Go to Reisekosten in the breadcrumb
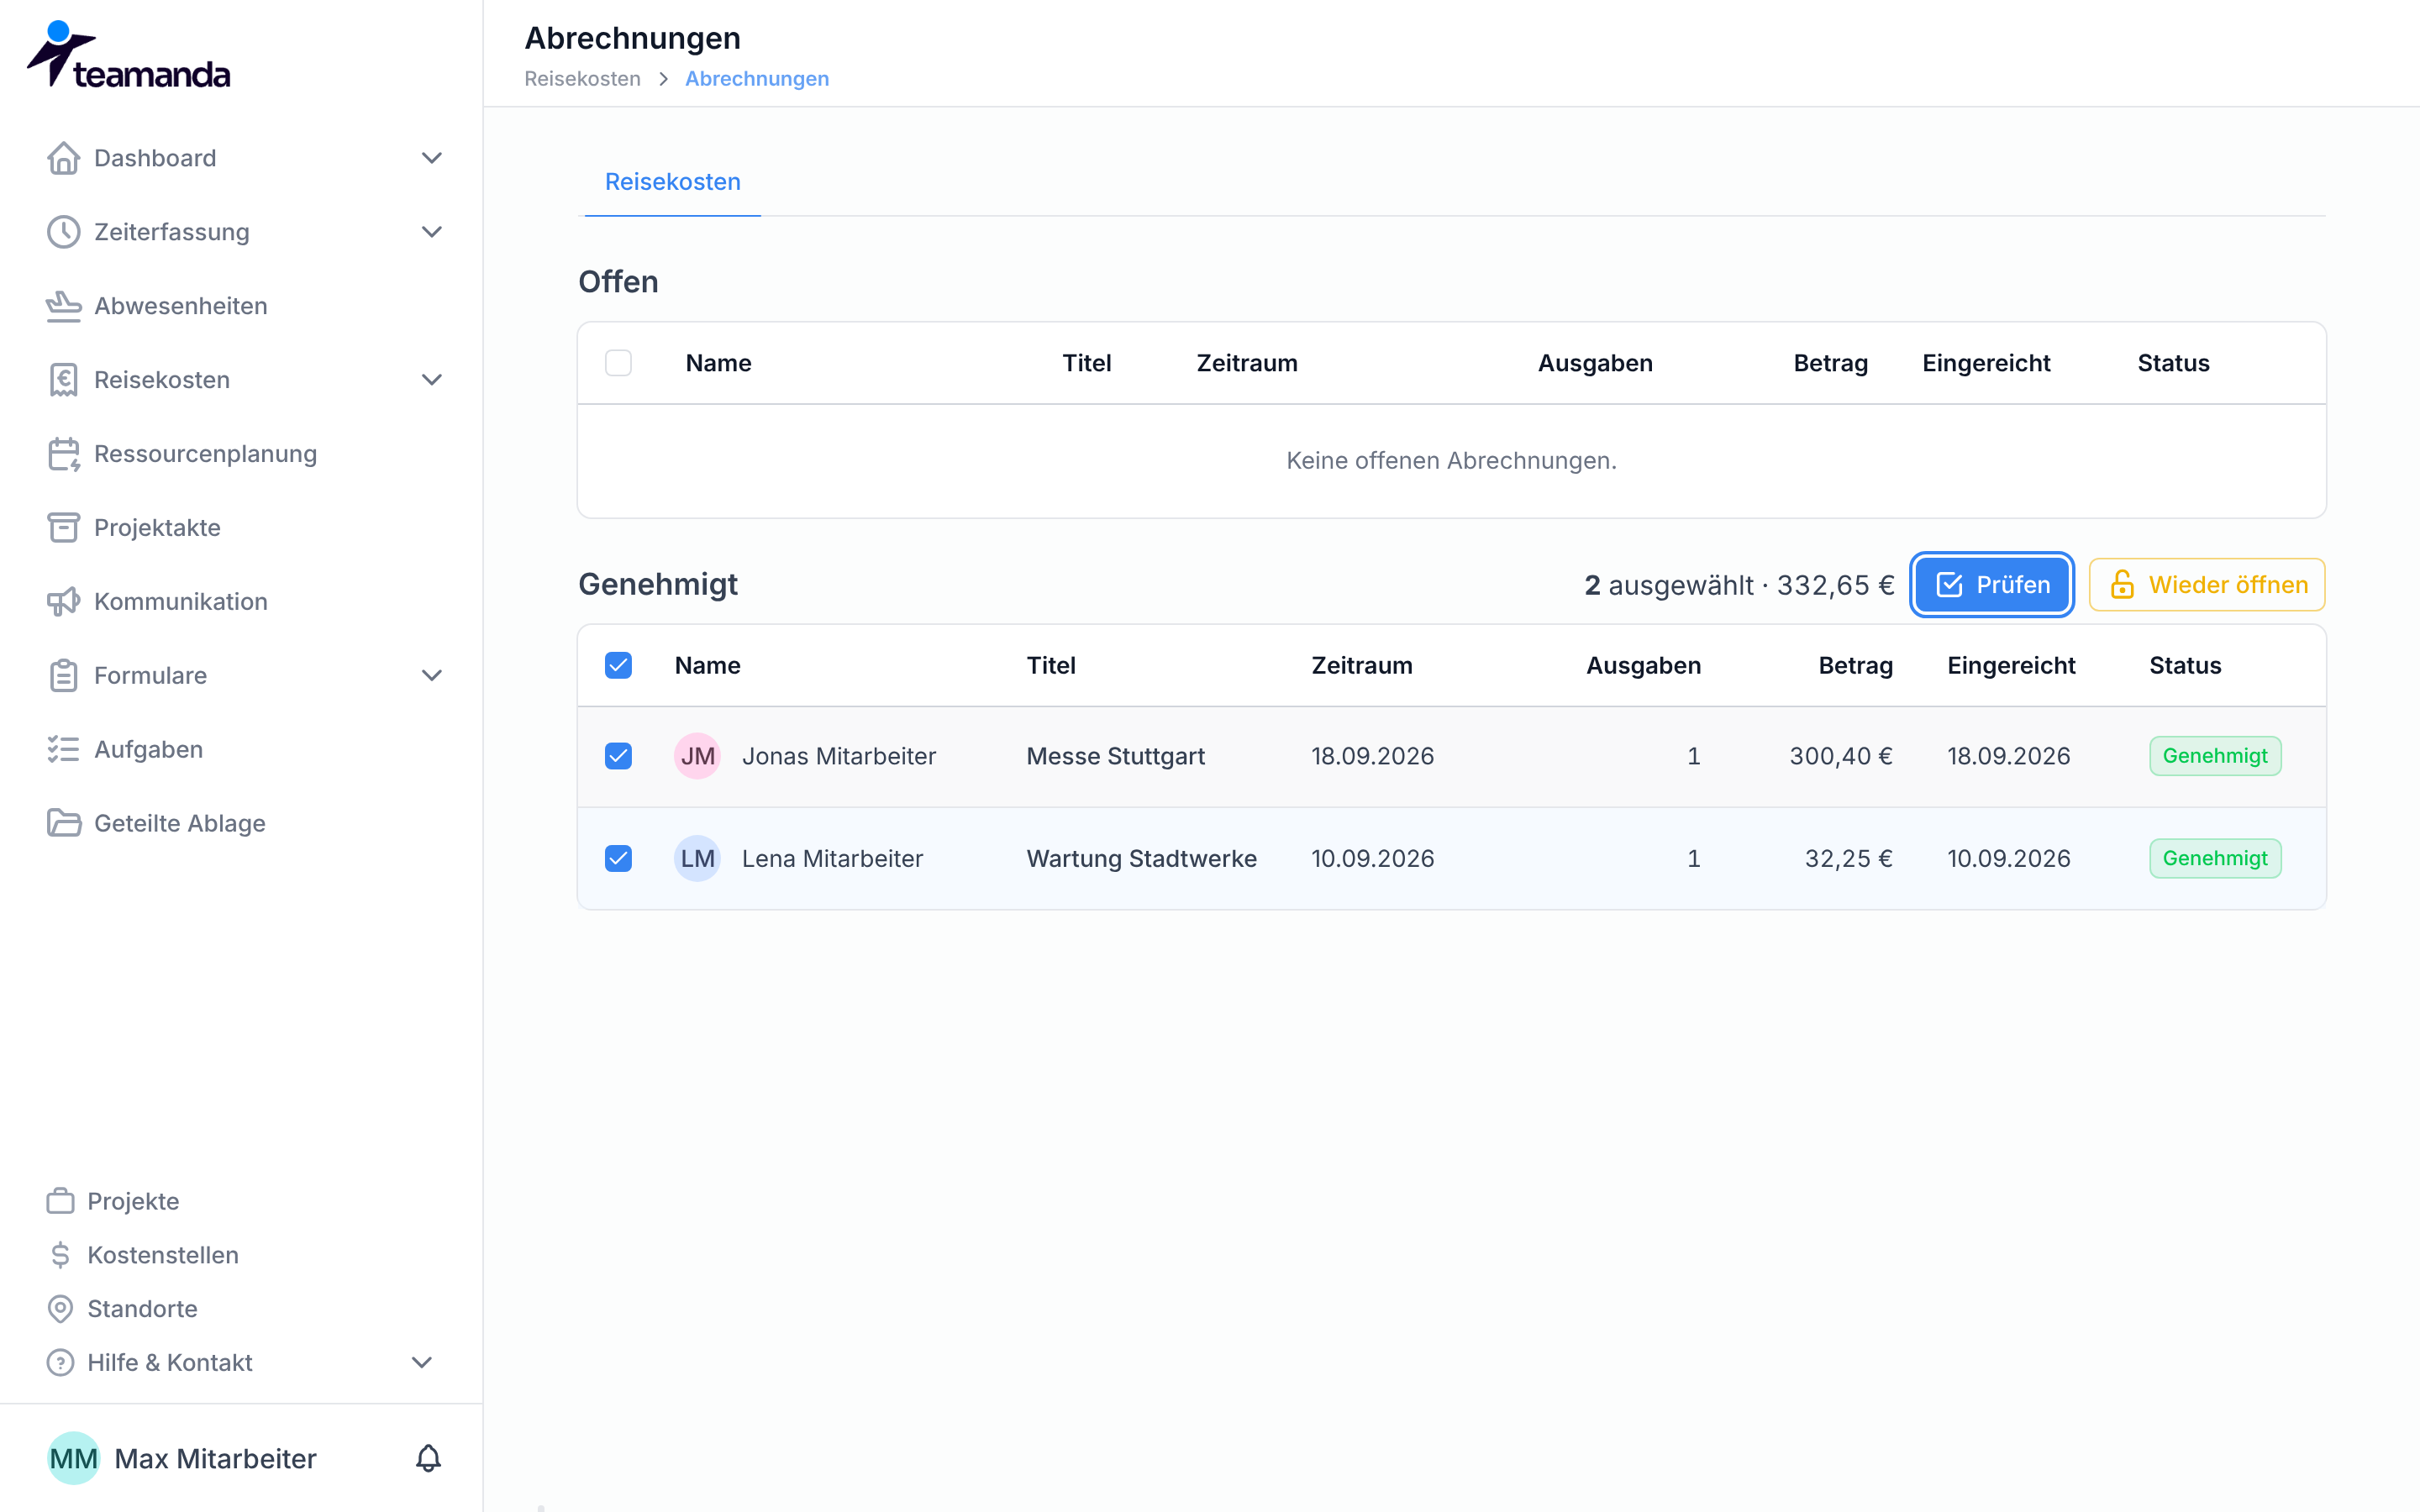 coord(583,79)
